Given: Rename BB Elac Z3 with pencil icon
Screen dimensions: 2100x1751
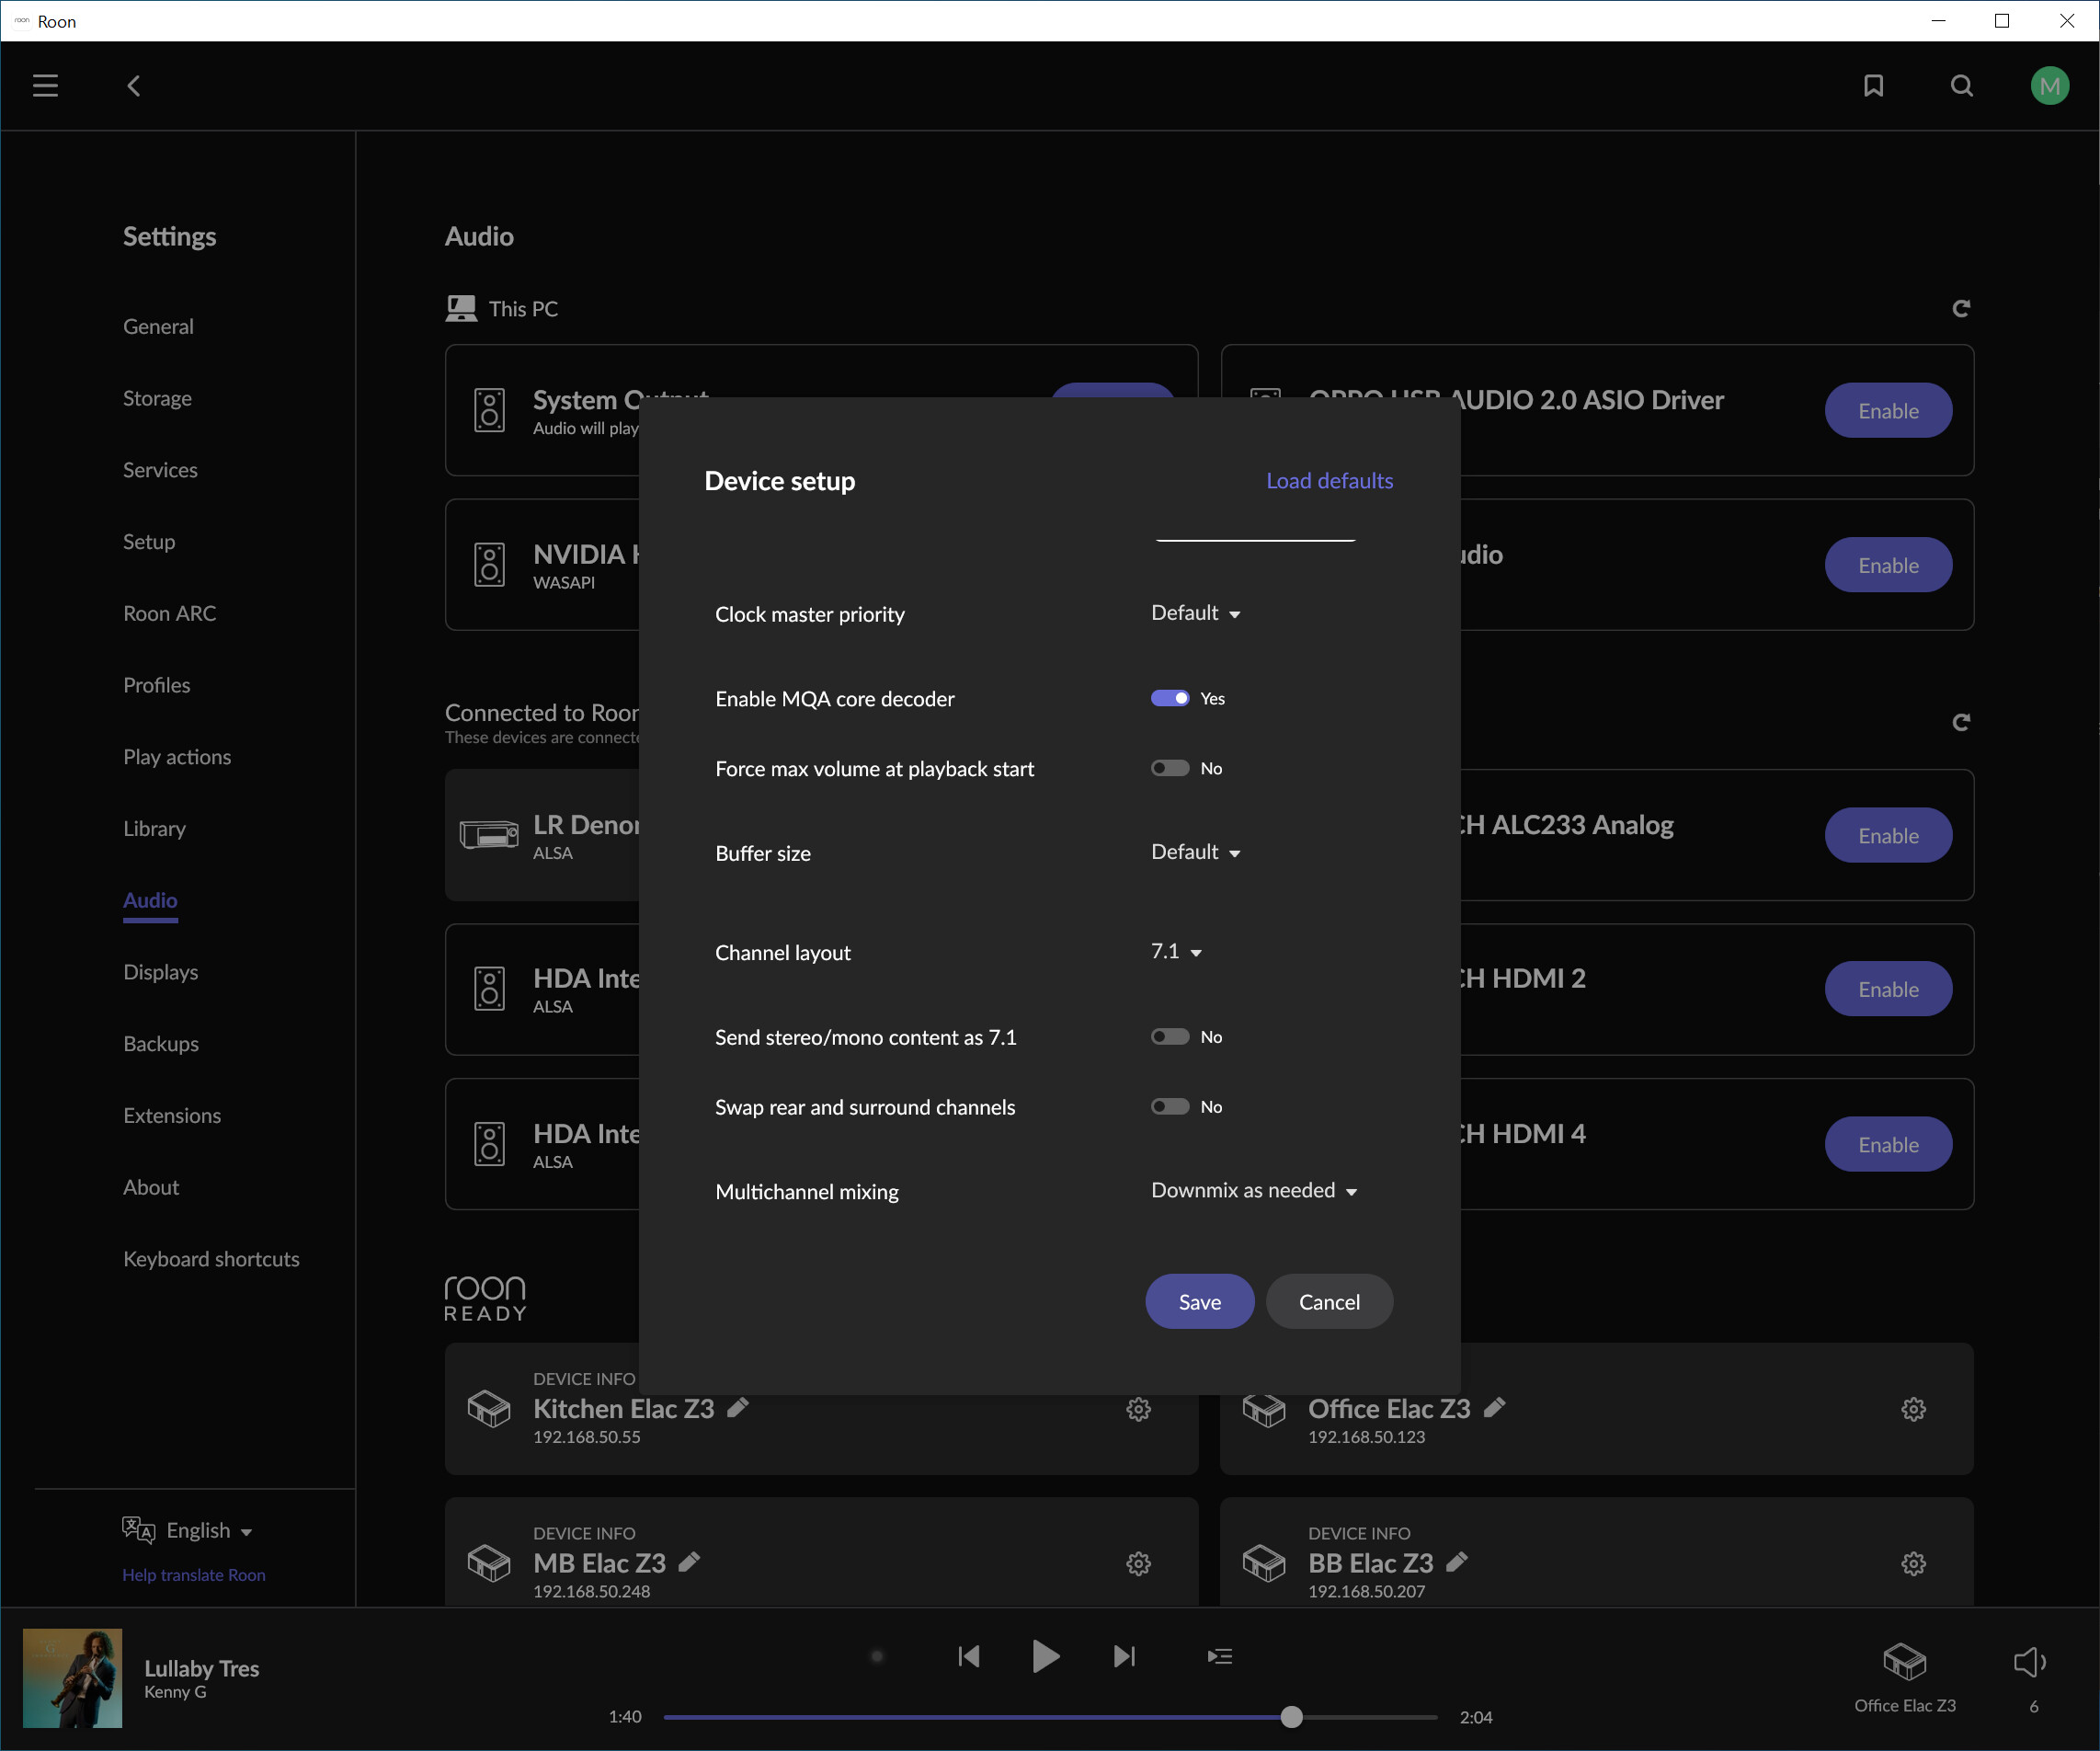Looking at the screenshot, I should coord(1457,1561).
